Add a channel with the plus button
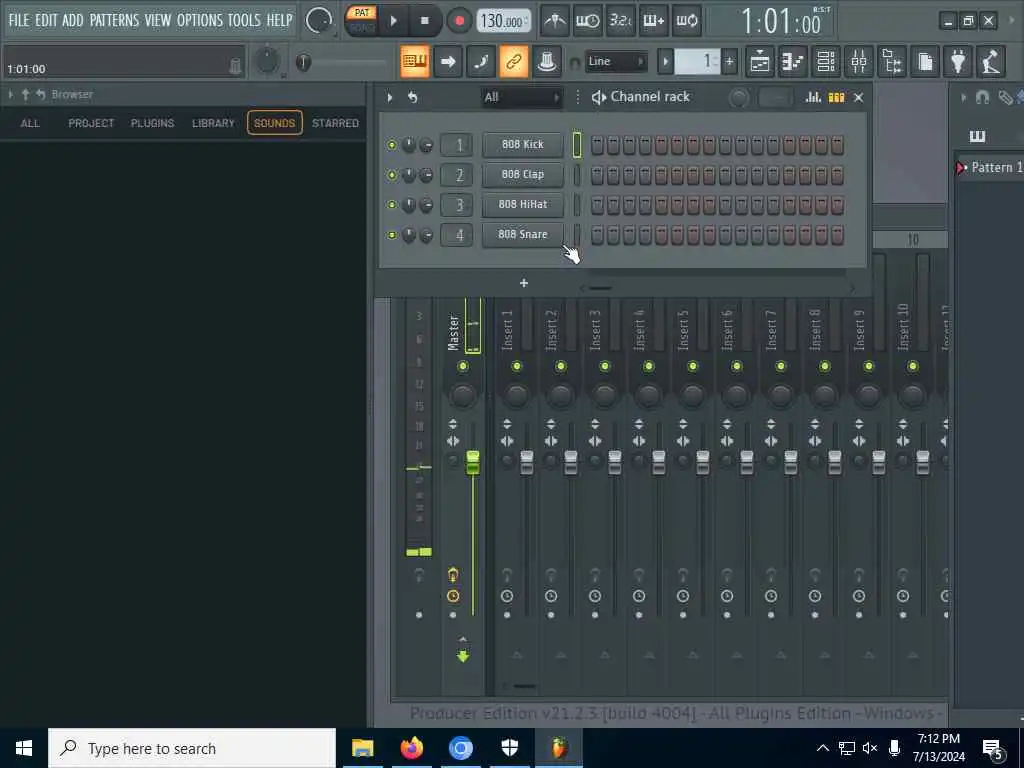 pyautogui.click(x=524, y=283)
